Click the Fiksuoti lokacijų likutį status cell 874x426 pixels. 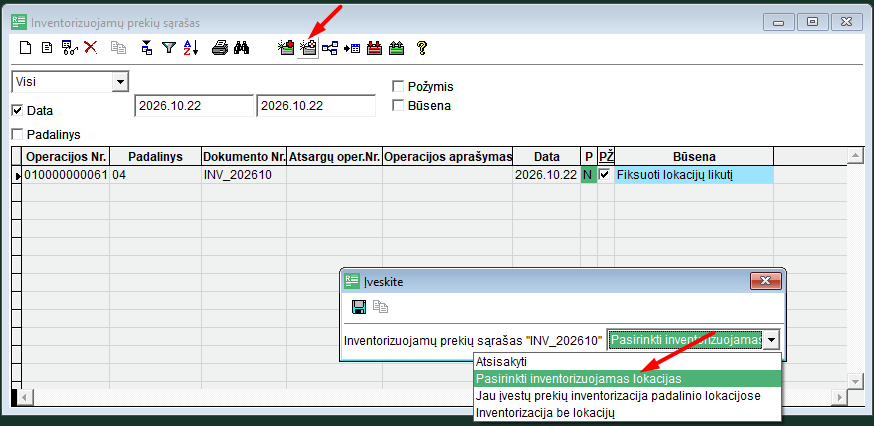pos(694,175)
